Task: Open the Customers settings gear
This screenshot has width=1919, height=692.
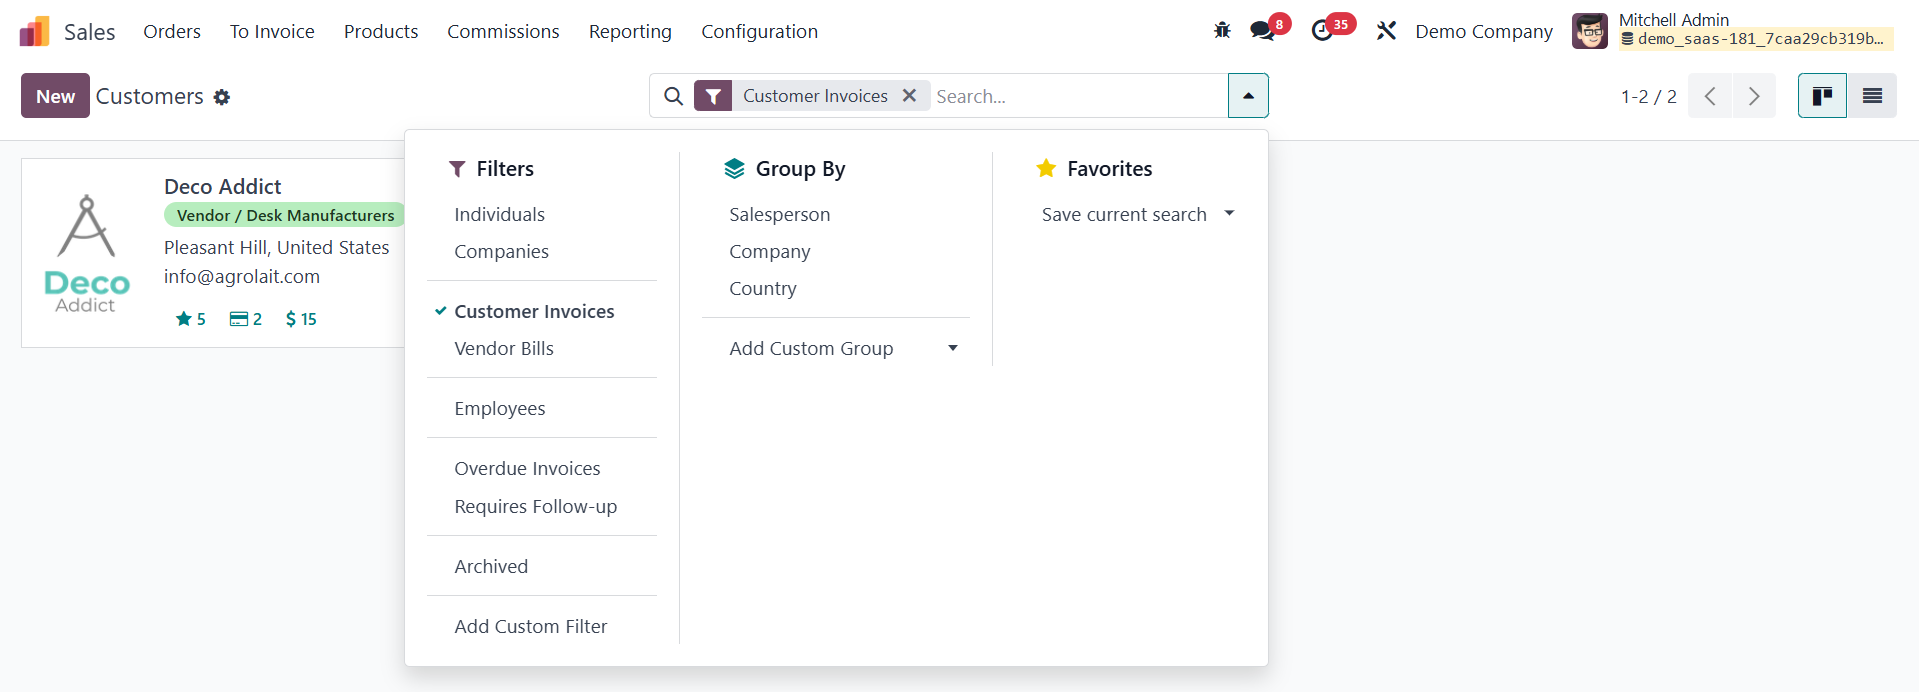Action: (x=222, y=97)
